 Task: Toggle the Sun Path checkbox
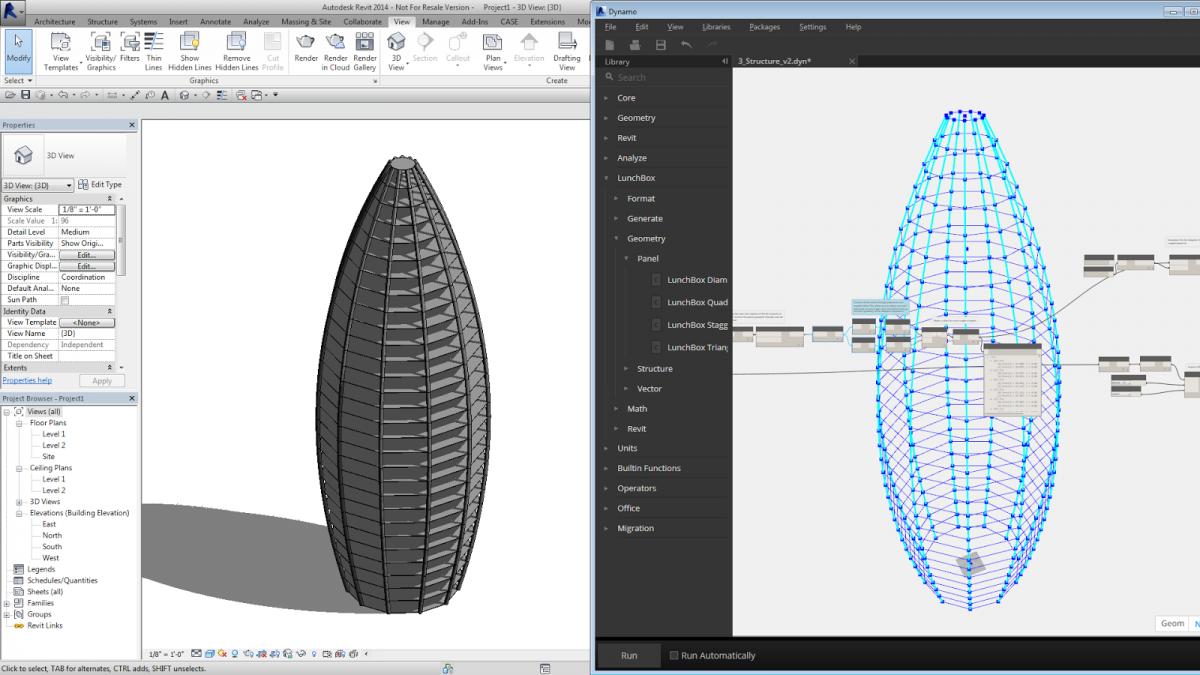65,300
